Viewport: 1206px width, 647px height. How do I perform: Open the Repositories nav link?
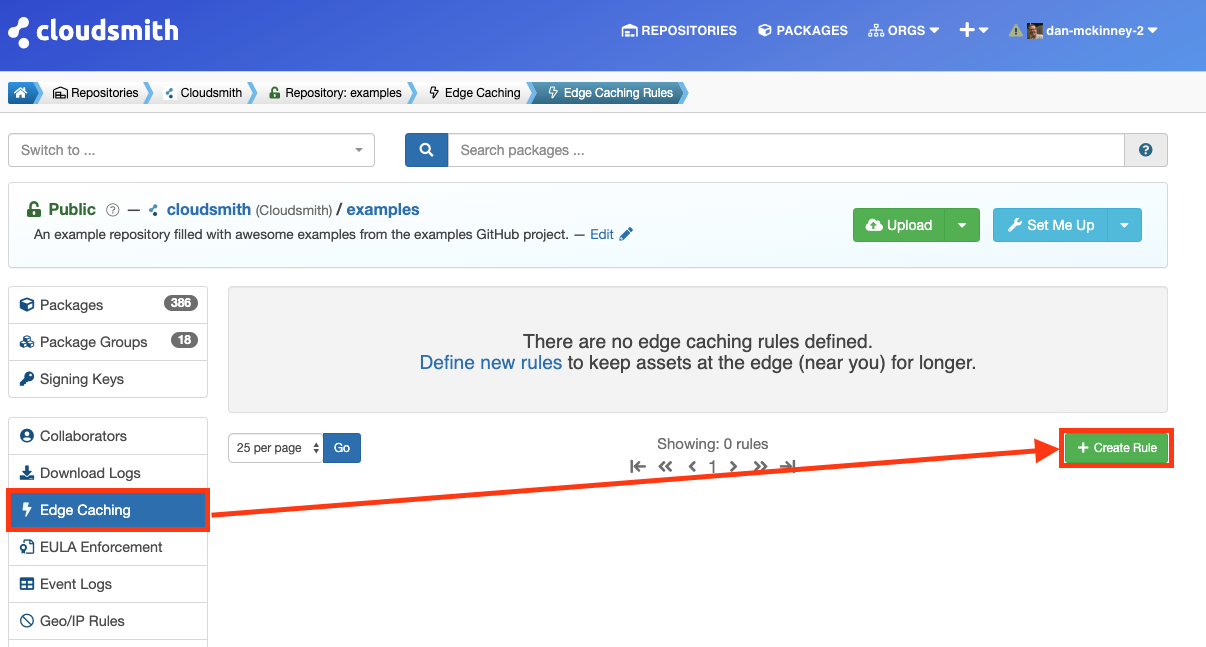coord(679,31)
